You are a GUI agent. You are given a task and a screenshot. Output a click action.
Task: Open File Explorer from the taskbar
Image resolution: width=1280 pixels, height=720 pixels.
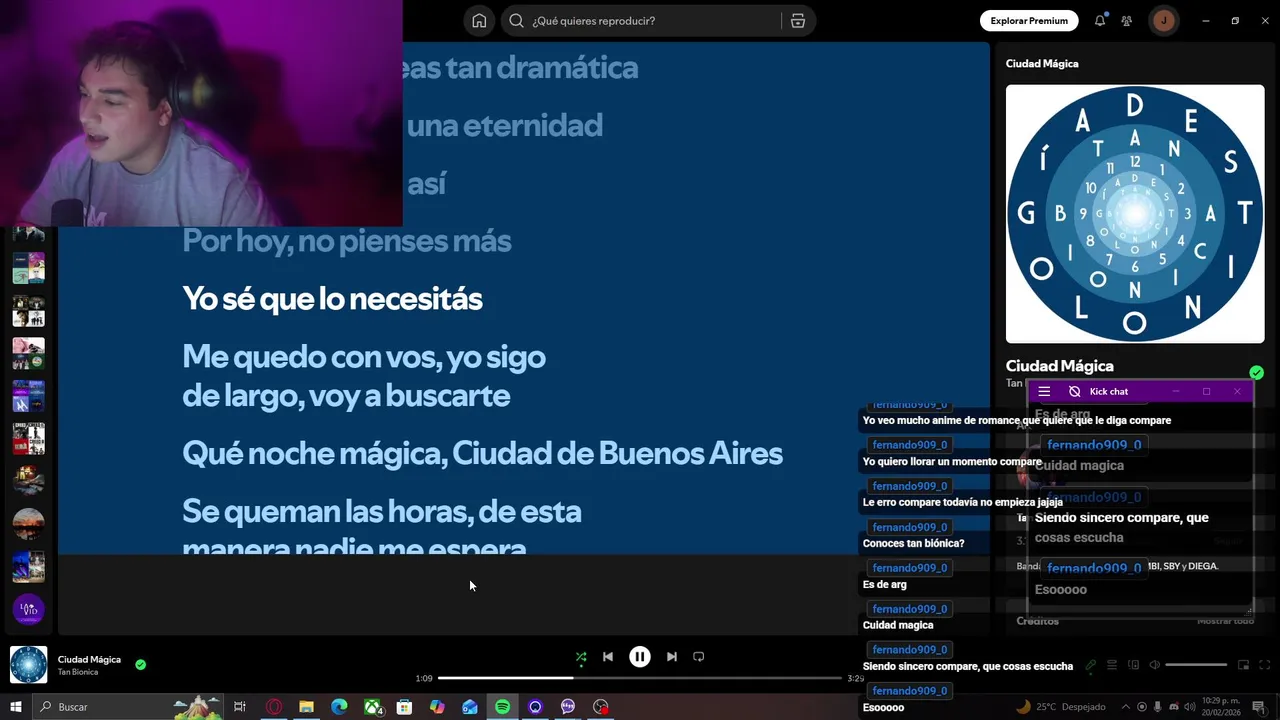pos(307,707)
